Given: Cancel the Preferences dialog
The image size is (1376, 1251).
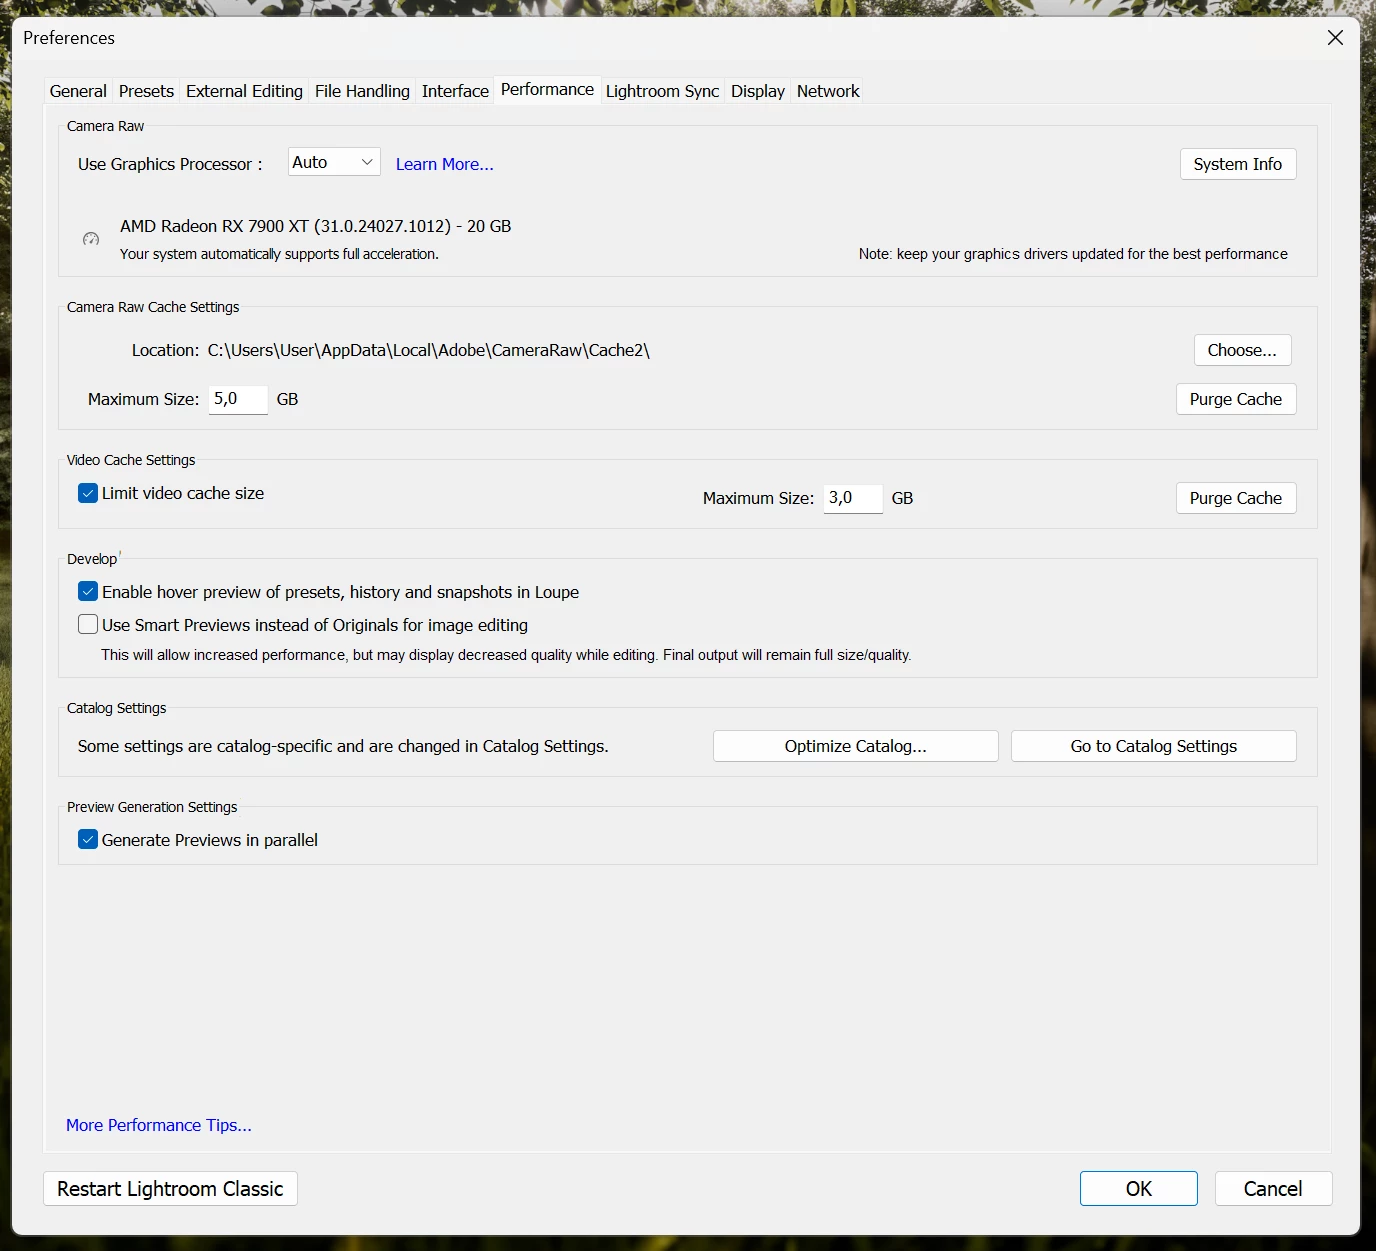Looking at the screenshot, I should point(1273,1189).
